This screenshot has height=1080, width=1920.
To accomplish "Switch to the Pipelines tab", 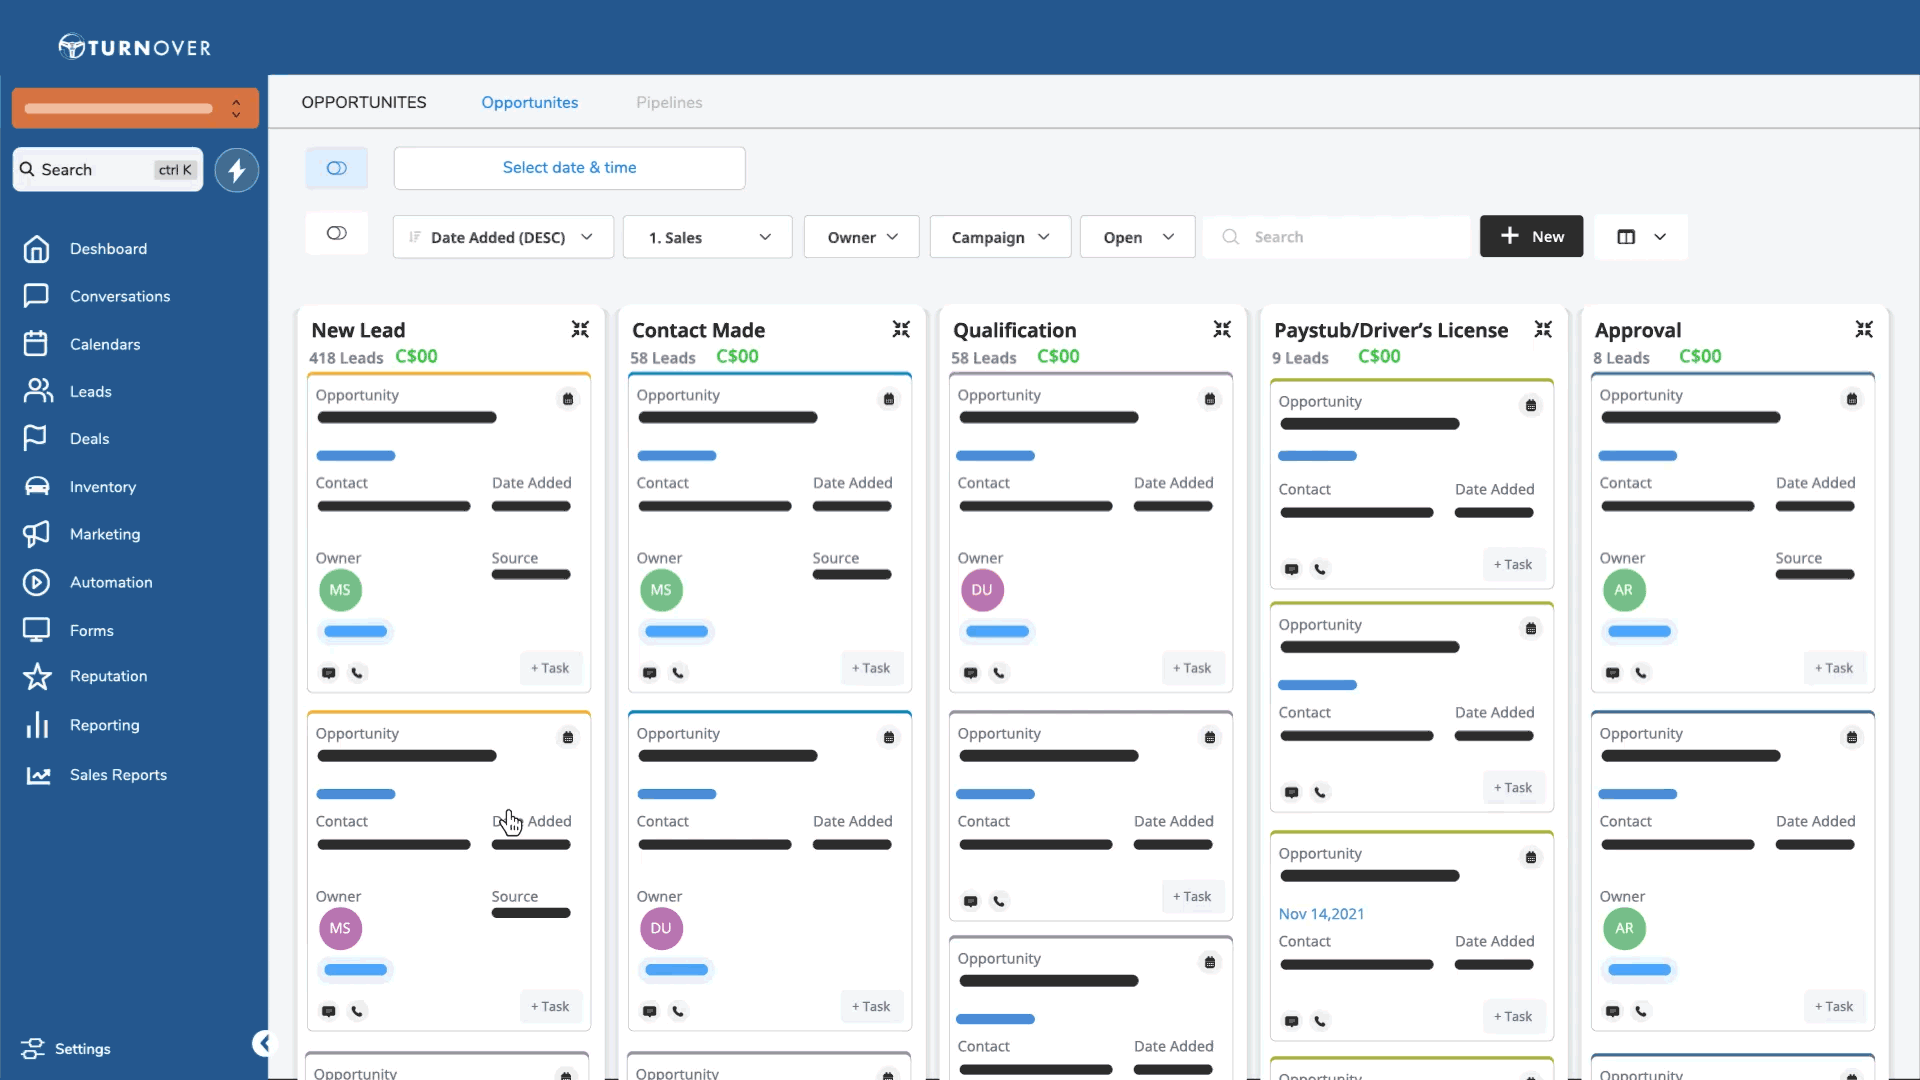I will [x=669, y=102].
